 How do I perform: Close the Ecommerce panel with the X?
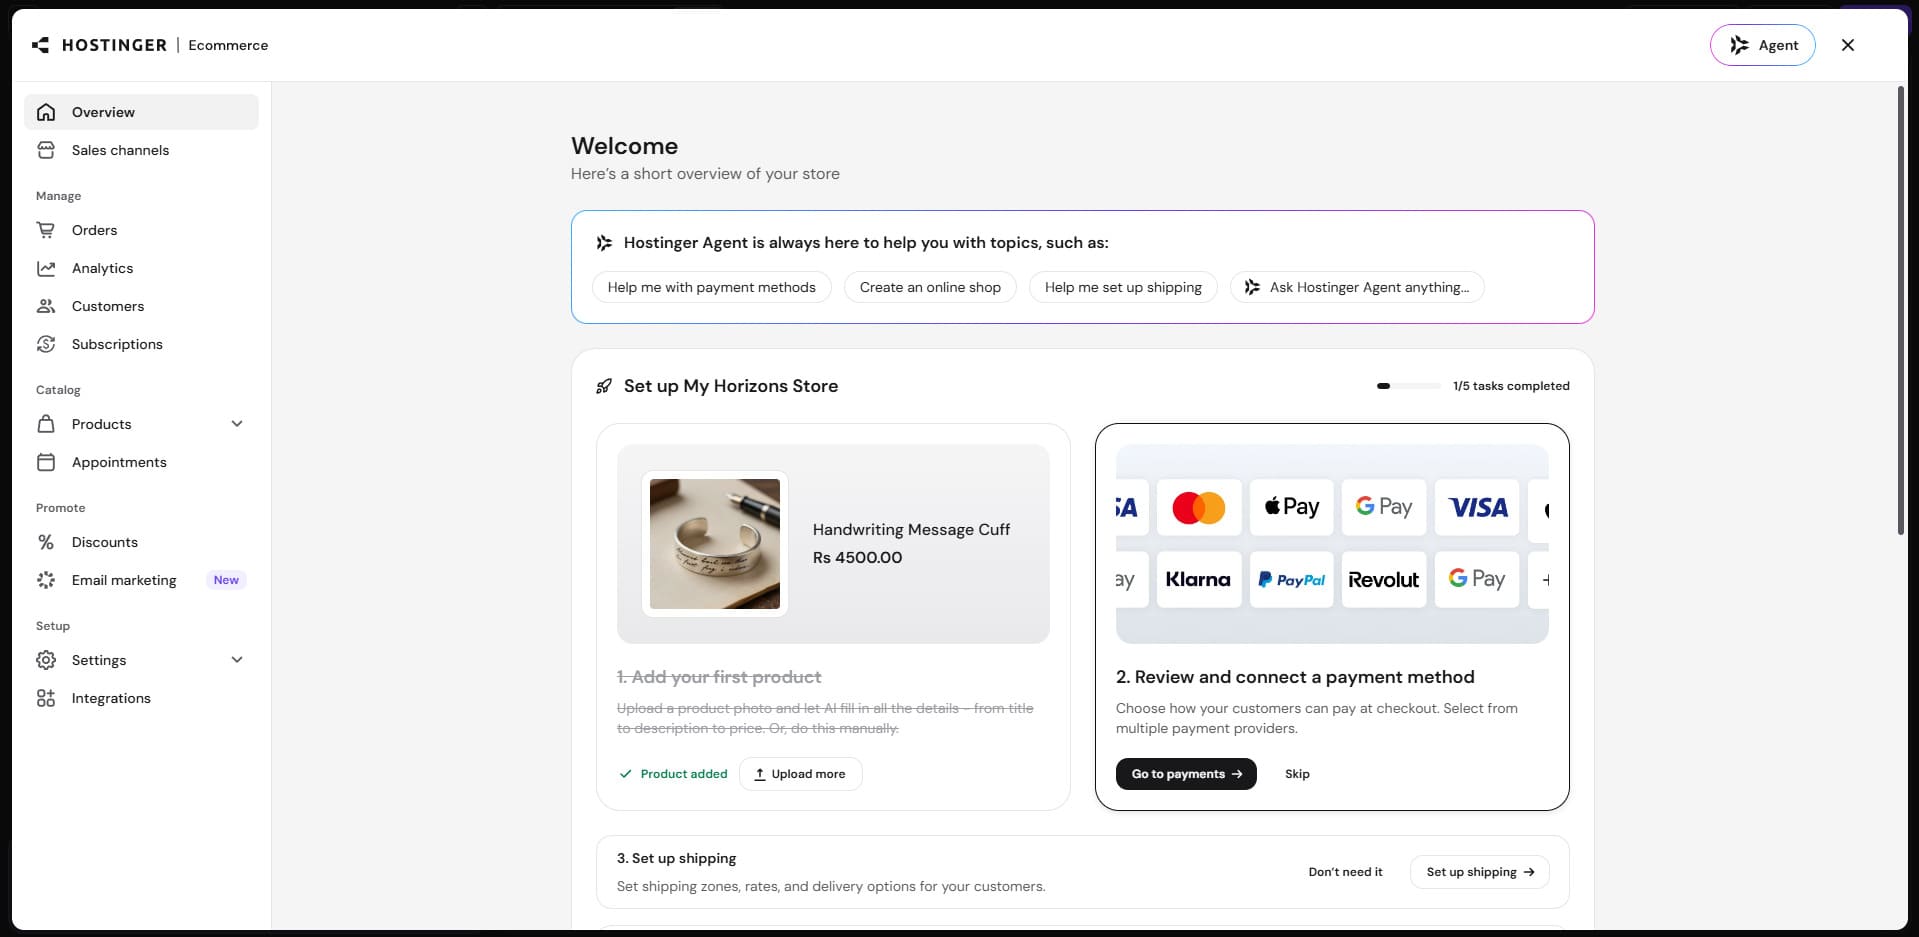coord(1847,45)
